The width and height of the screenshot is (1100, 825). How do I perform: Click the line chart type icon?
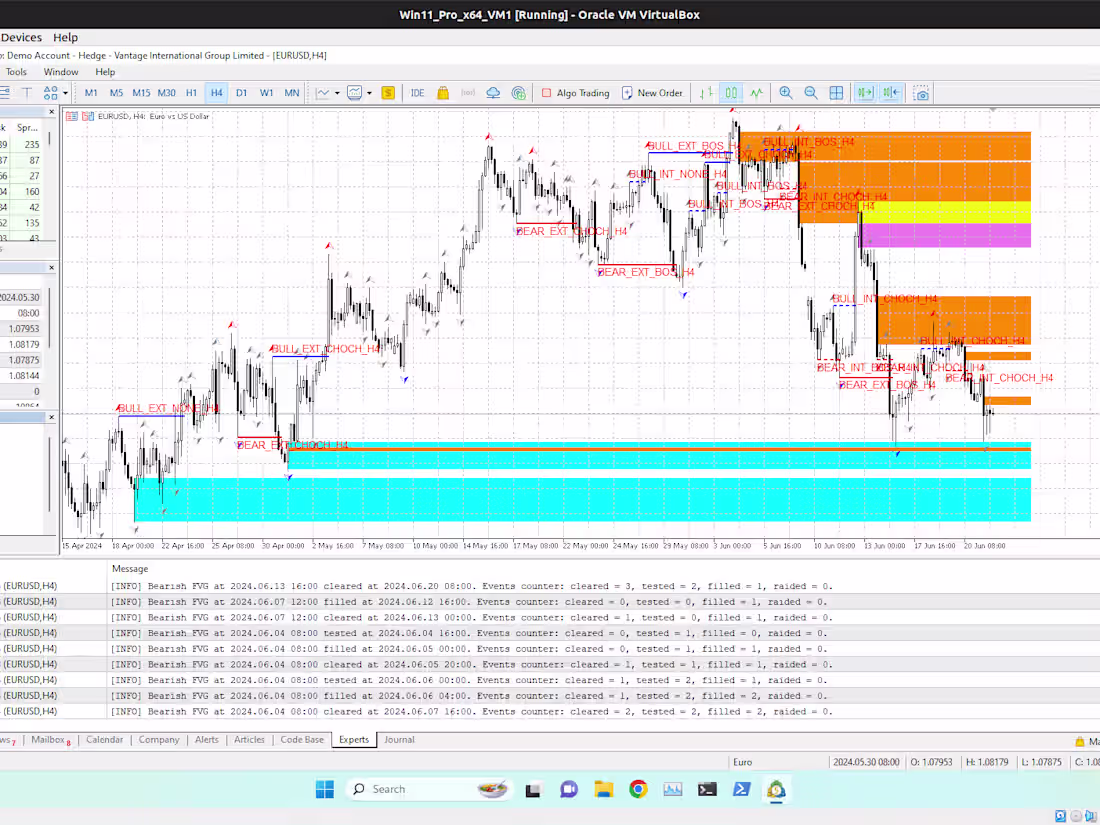tap(755, 92)
